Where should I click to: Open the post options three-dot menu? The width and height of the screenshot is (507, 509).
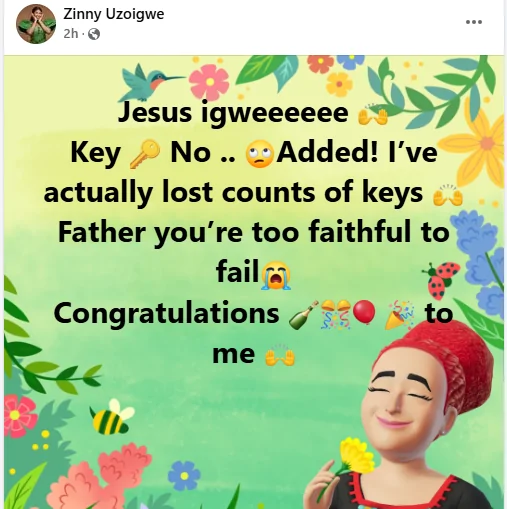click(474, 22)
